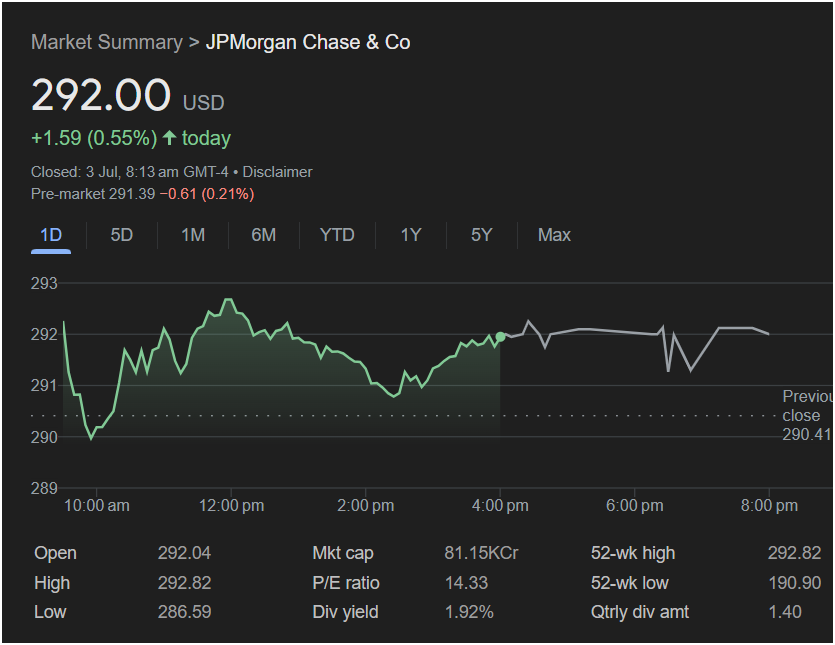Click the Disclaimer link
835x645 pixels.
277,172
